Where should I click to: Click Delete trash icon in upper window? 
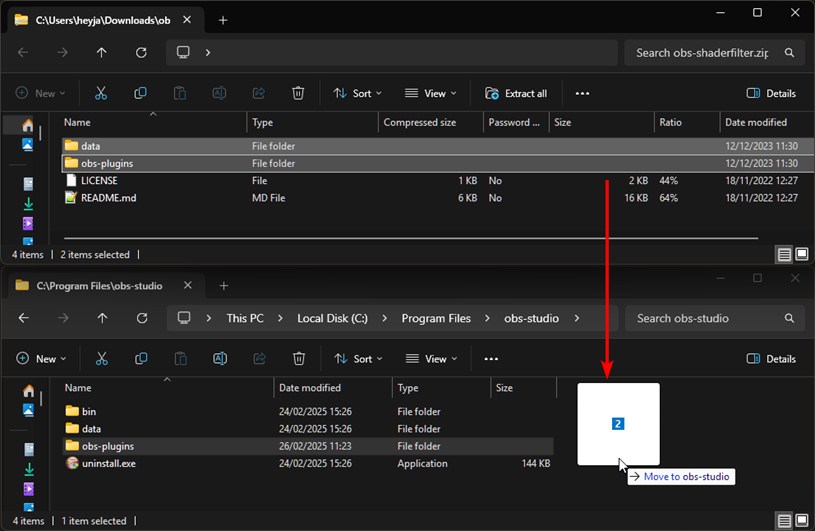point(298,93)
